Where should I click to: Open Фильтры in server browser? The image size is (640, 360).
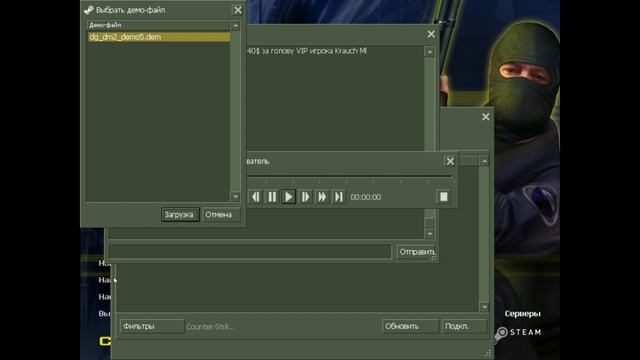(x=152, y=327)
